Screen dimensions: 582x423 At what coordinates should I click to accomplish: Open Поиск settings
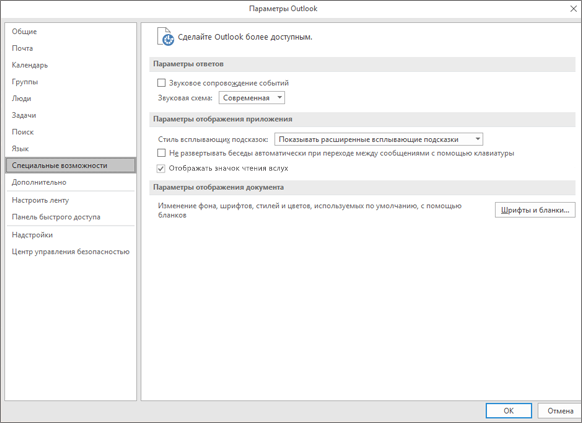point(71,132)
